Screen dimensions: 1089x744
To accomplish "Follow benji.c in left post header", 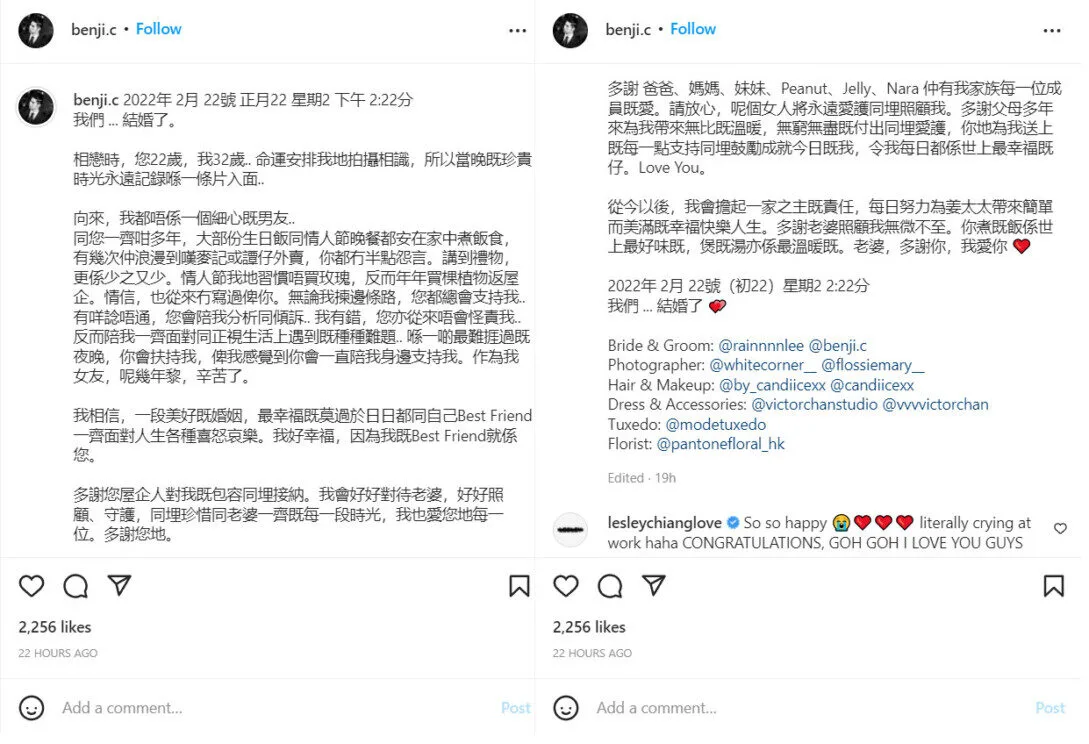I will pyautogui.click(x=158, y=29).
